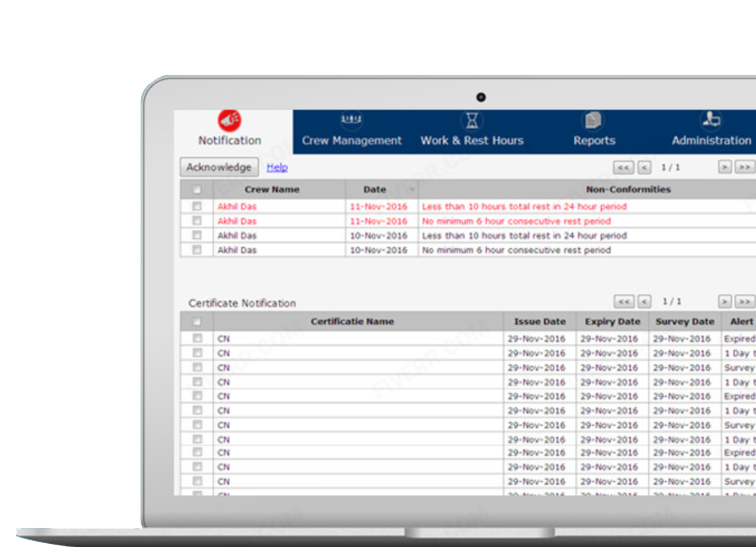Switch to the Crew Management tab

point(352,141)
